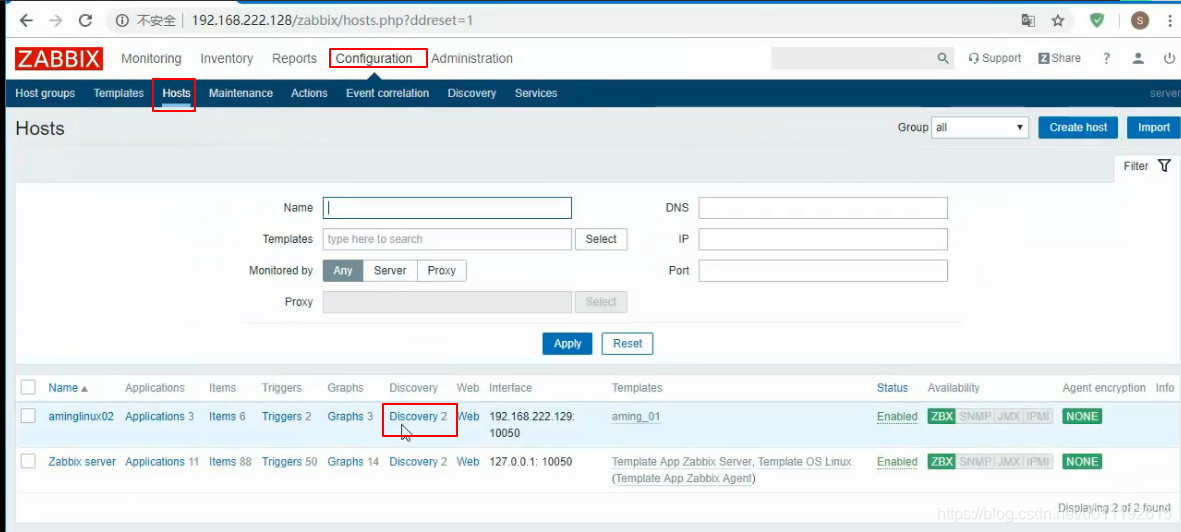
Task: Go to Host groups submenu
Action: coord(45,93)
